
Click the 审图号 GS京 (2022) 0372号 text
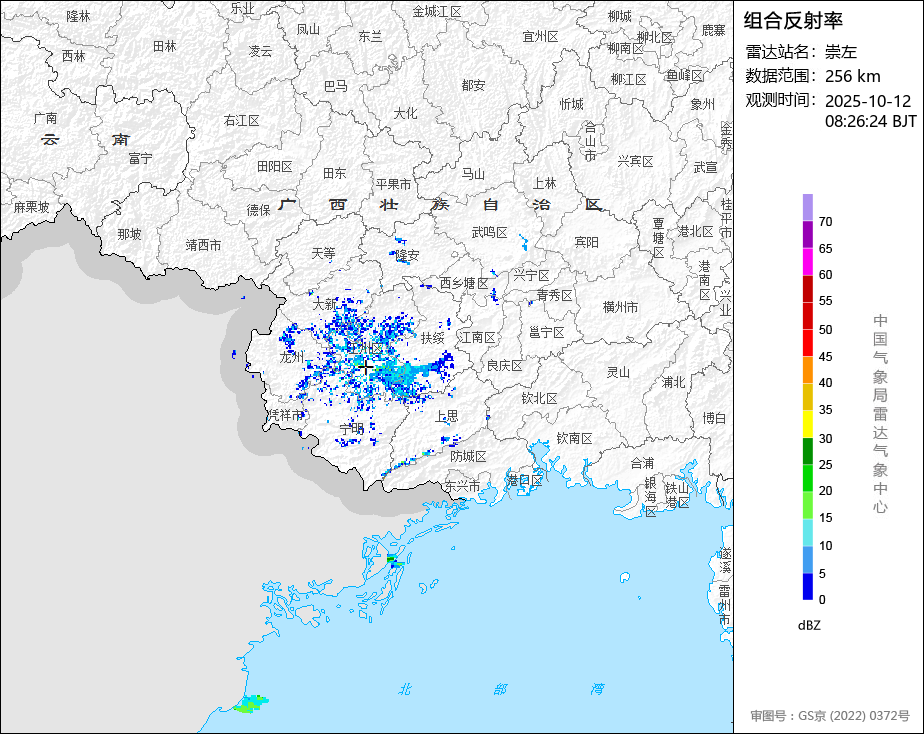click(830, 715)
